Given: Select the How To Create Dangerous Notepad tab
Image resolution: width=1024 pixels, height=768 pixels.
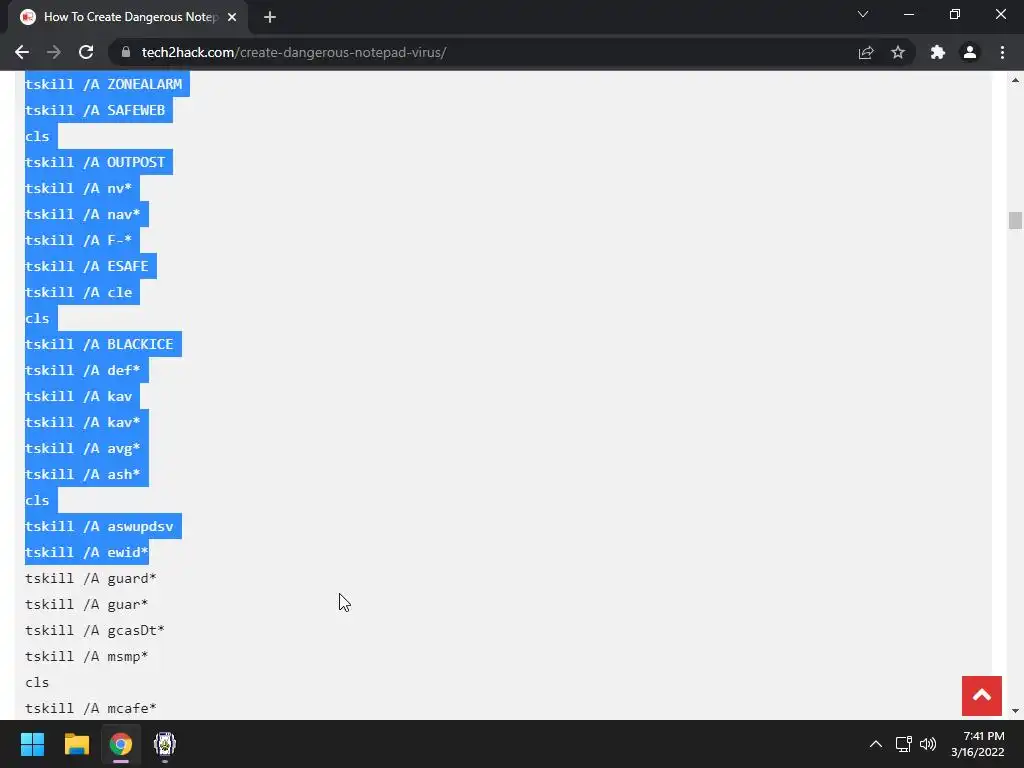Looking at the screenshot, I should [128, 17].
